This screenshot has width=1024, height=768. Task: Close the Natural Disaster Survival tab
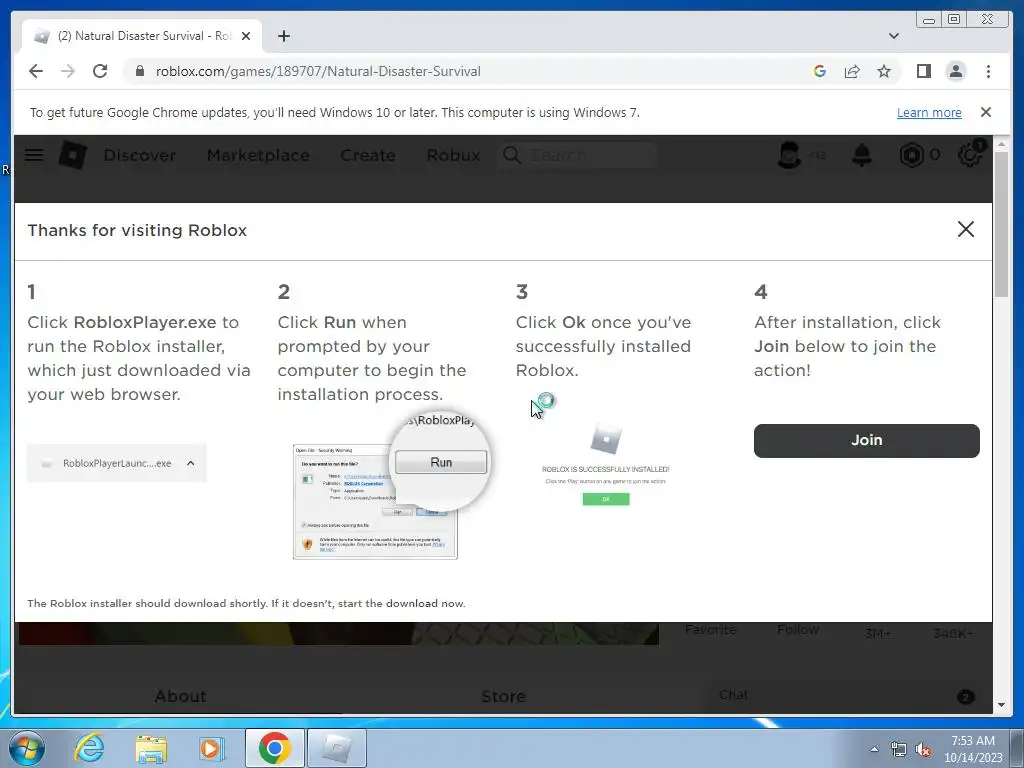tap(246, 36)
